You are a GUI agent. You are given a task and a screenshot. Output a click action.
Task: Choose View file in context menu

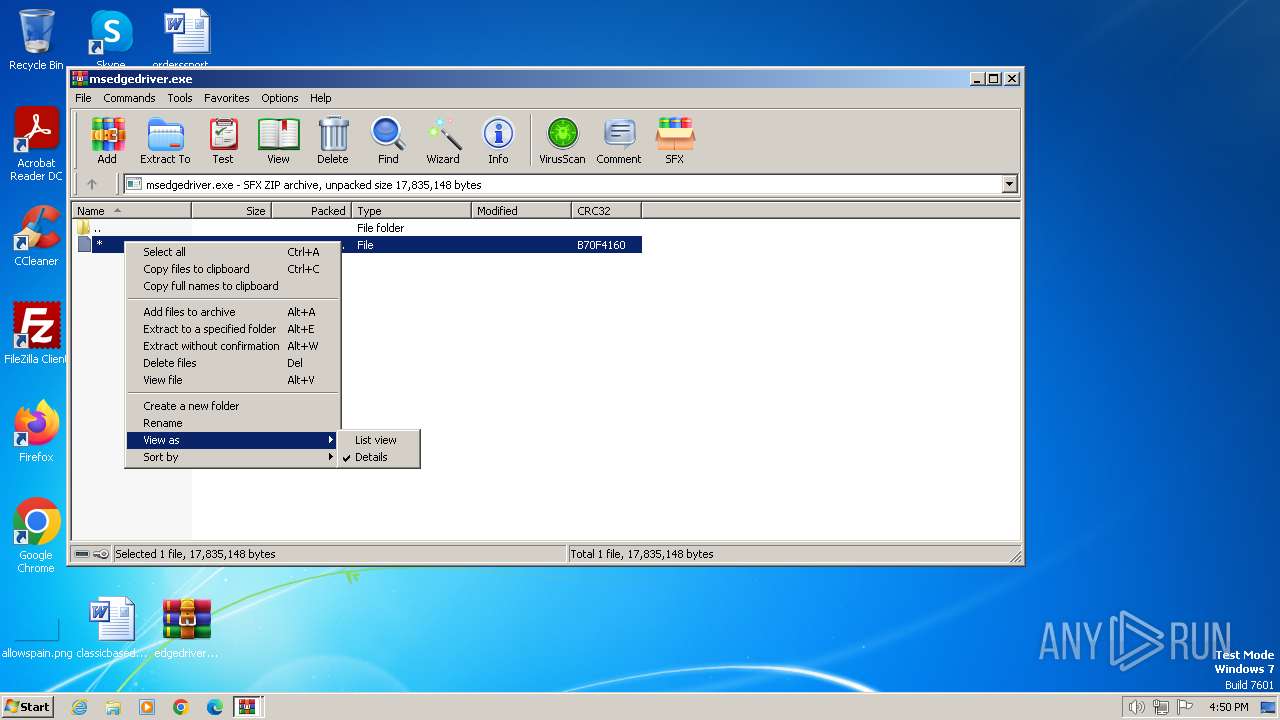point(233,380)
